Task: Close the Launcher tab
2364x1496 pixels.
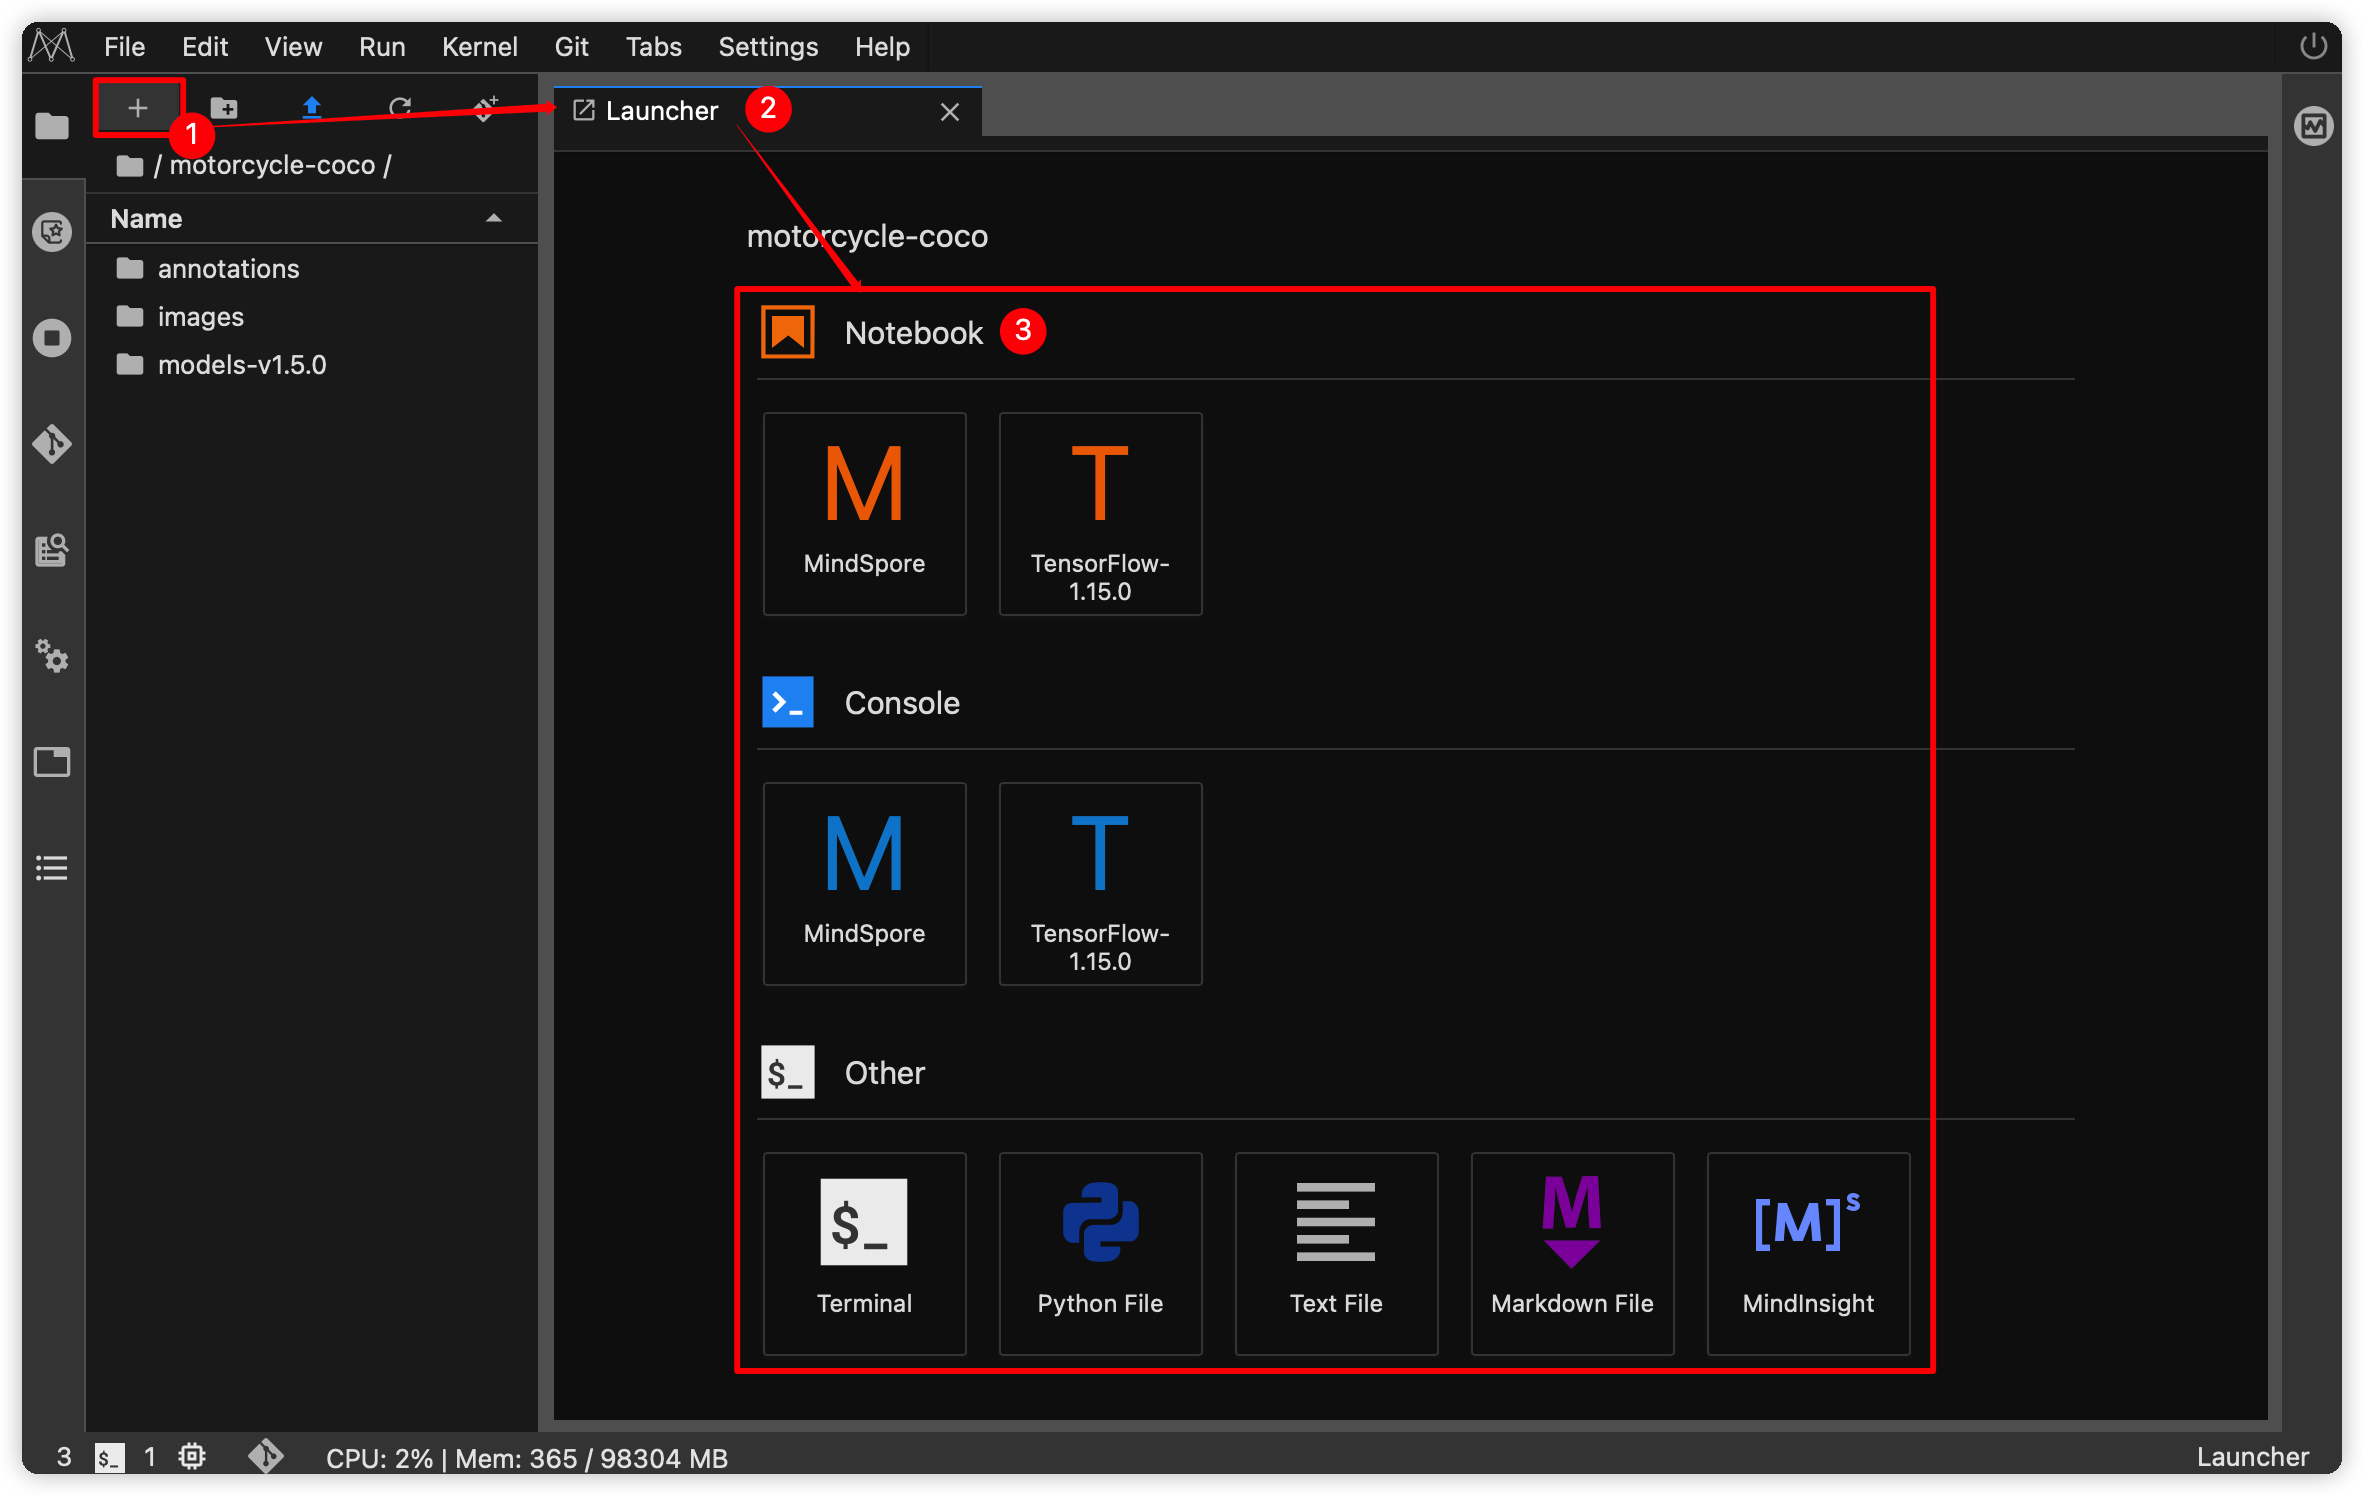Action: 950,112
